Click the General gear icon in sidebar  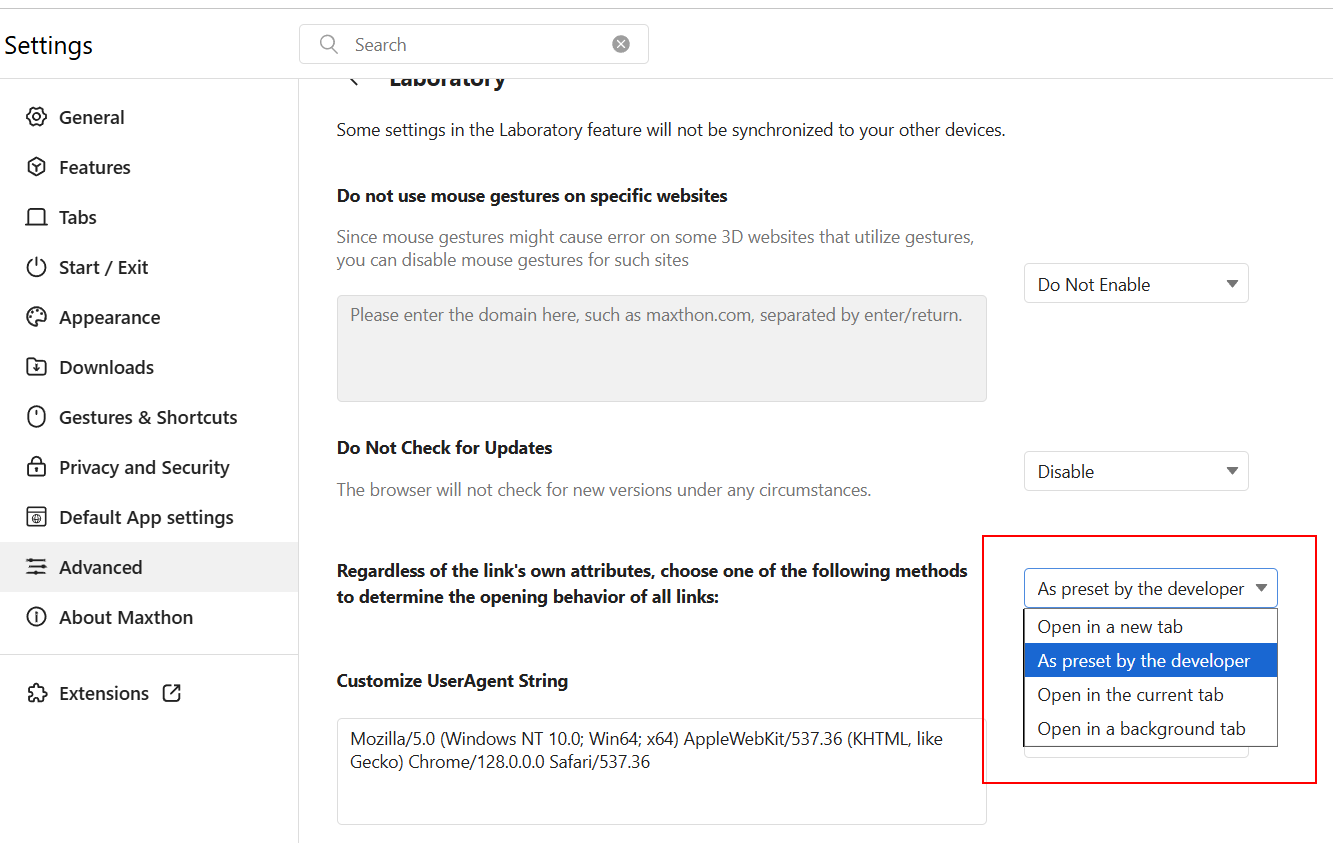(37, 117)
